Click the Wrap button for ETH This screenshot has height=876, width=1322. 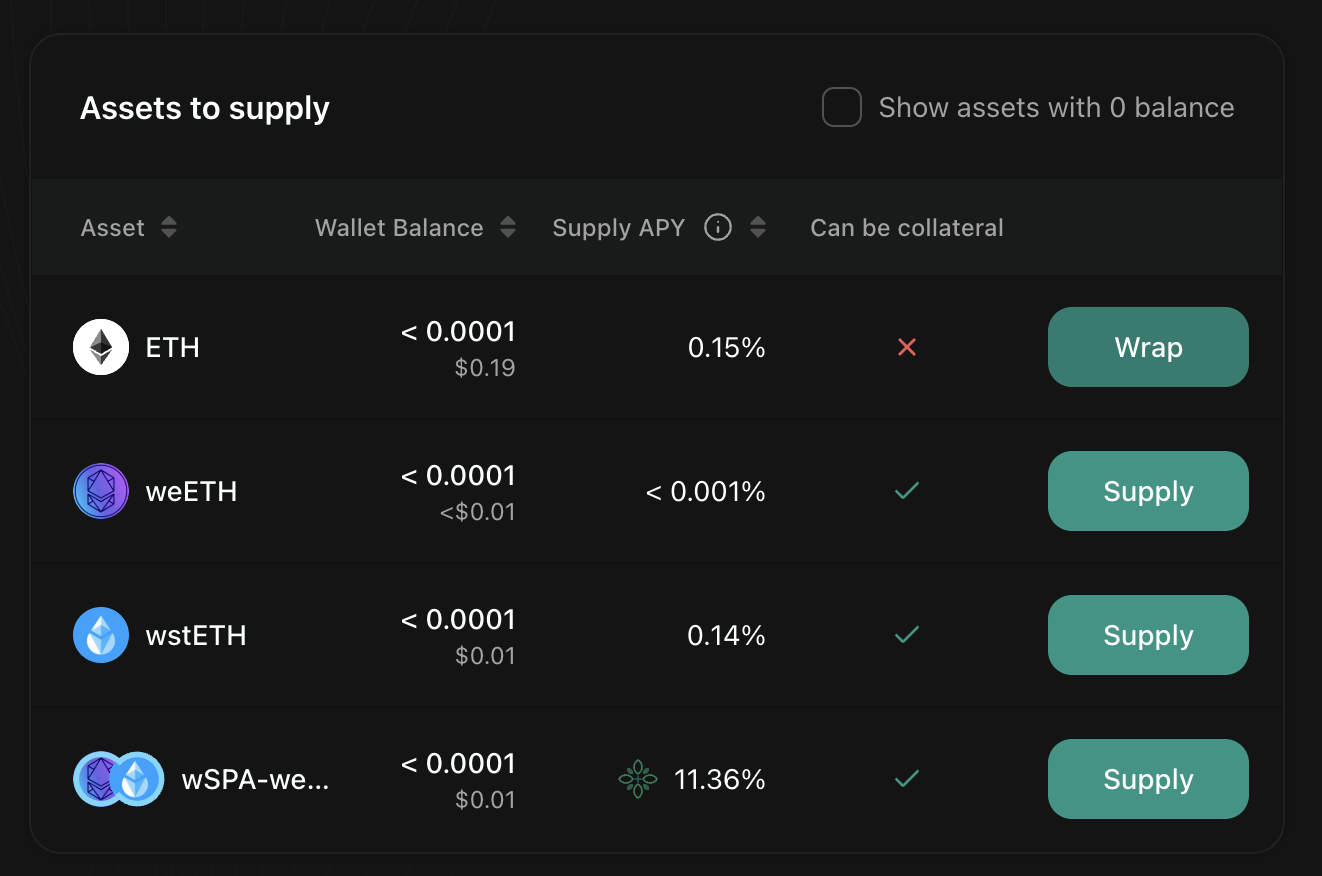point(1148,347)
